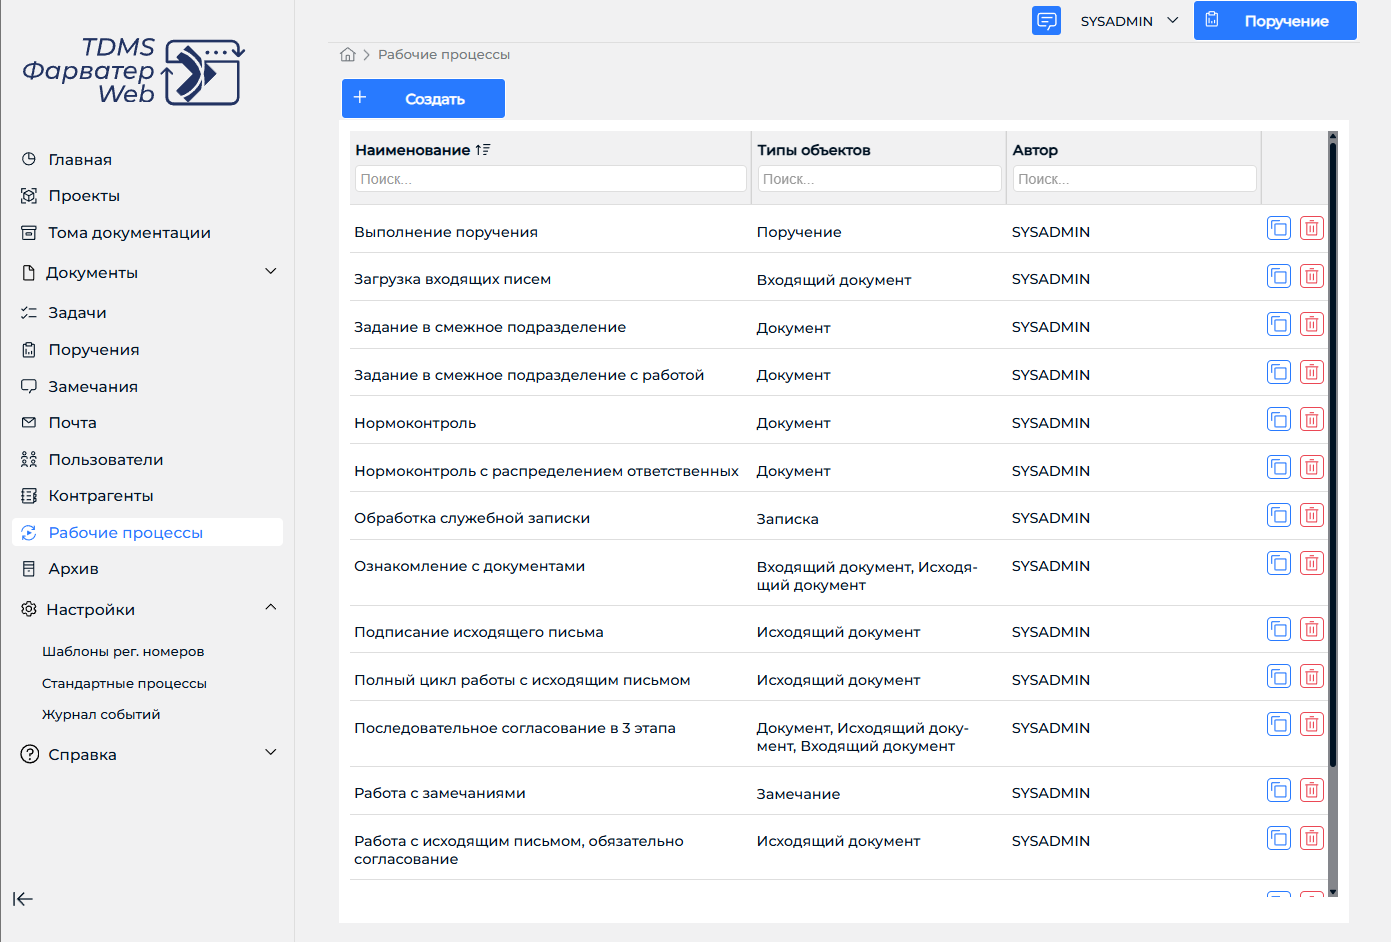Copy the Нормоконтроль workflow row
This screenshot has width=1391, height=942.
click(1279, 419)
